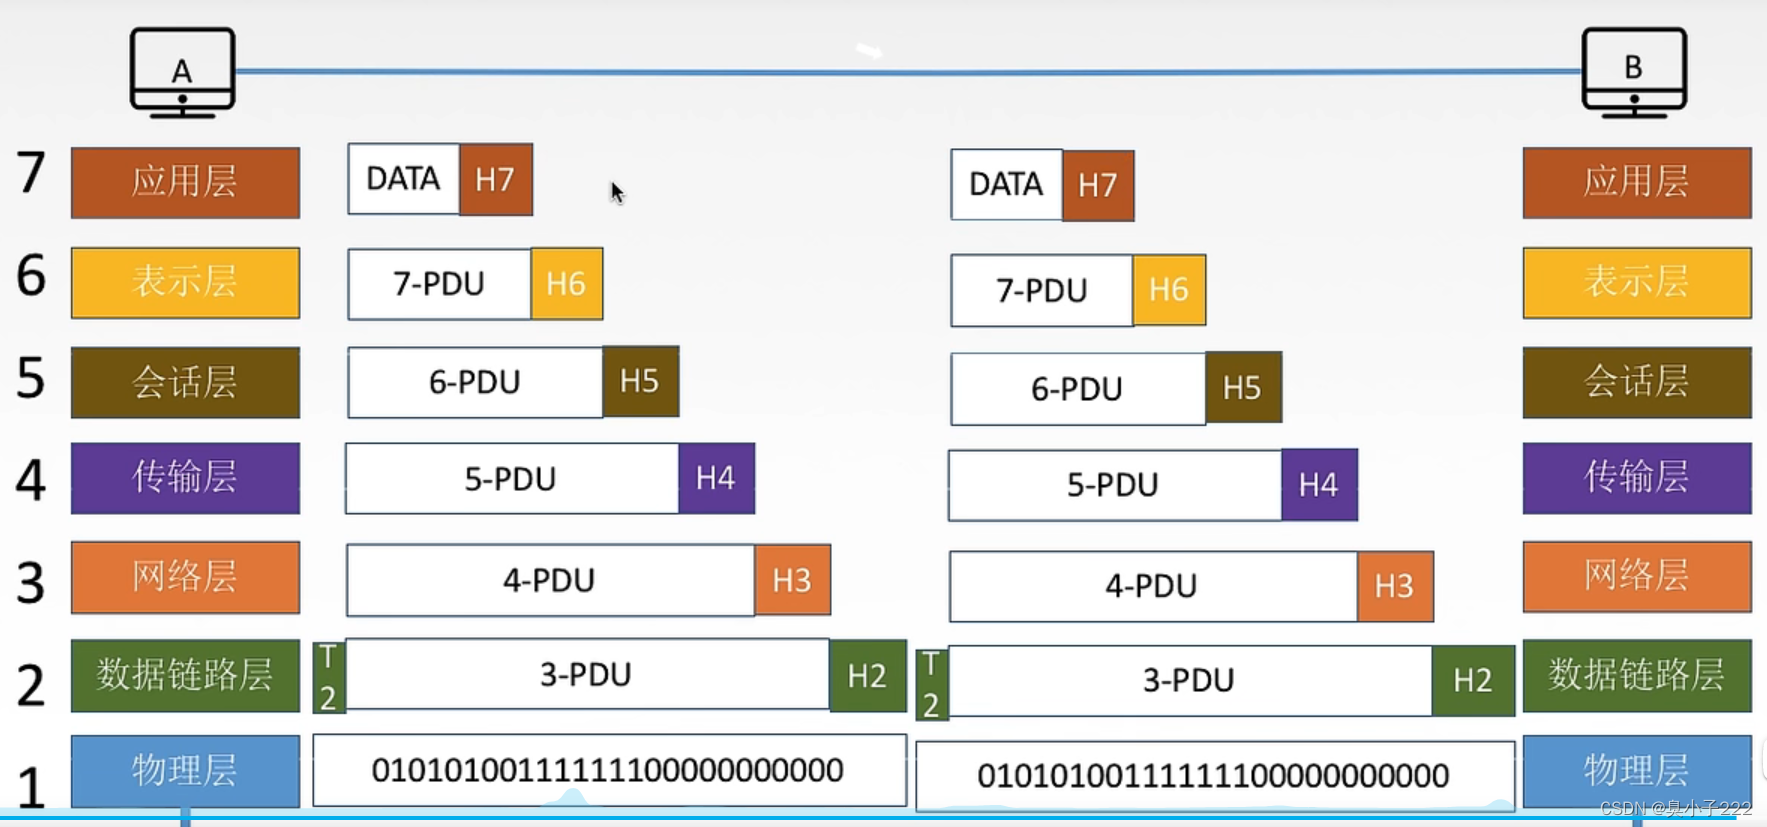The height and width of the screenshot is (827, 1767).
Task: Select the 3-PDU box on host B side
Action: 1190,680
